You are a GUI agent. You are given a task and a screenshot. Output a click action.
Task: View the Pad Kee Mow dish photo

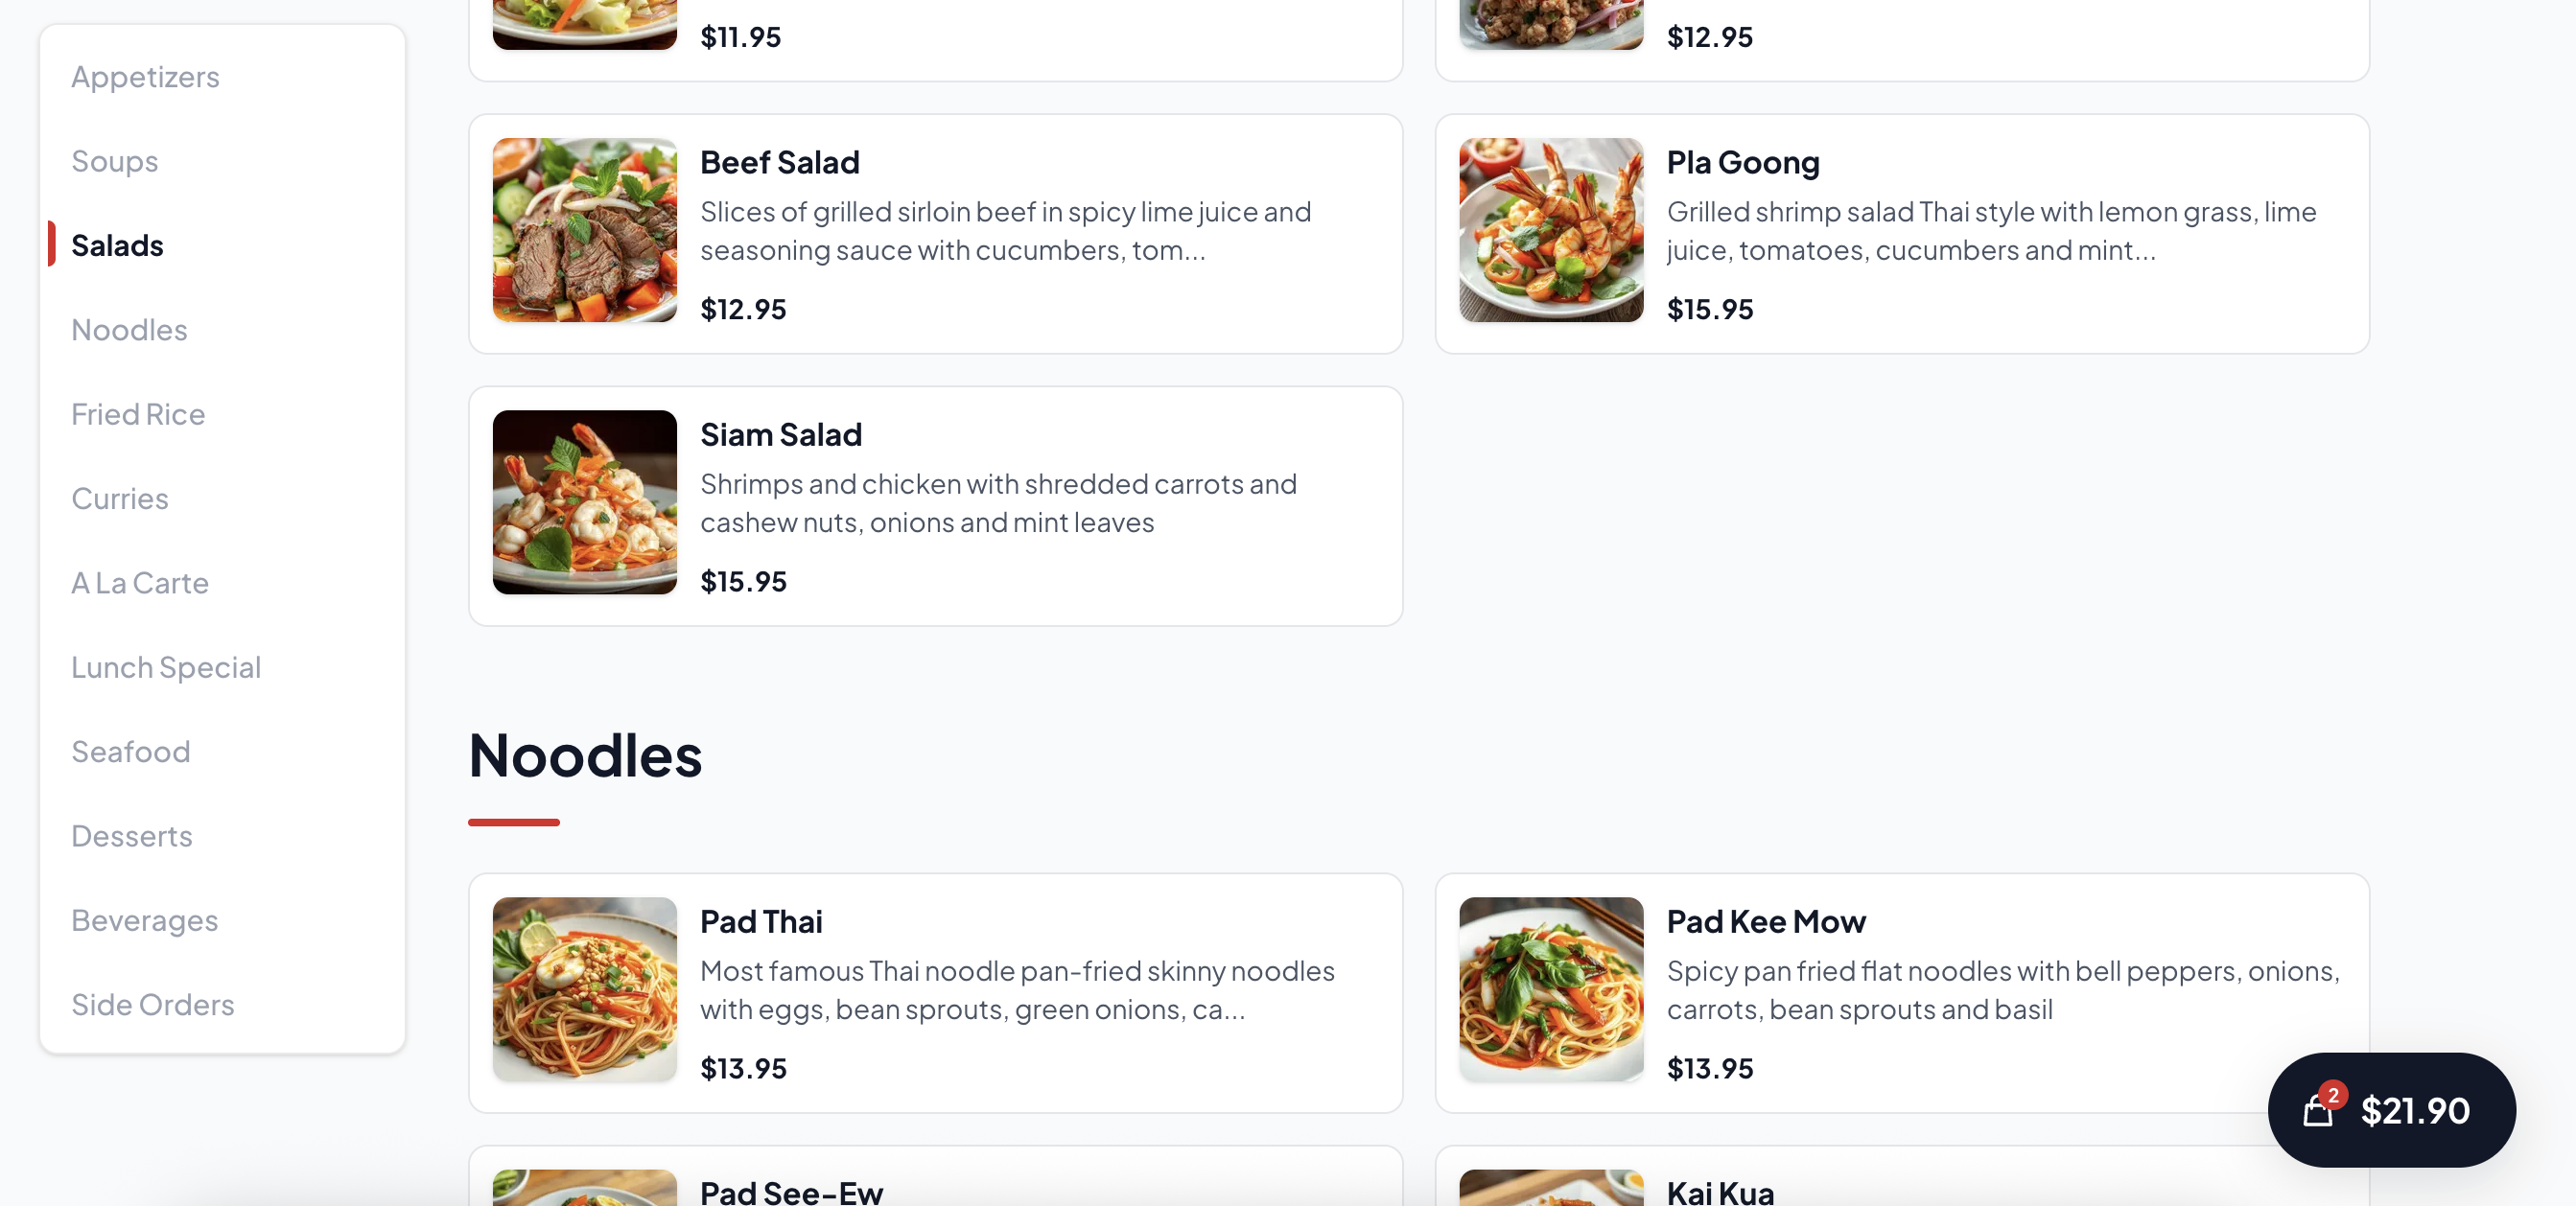(1550, 989)
